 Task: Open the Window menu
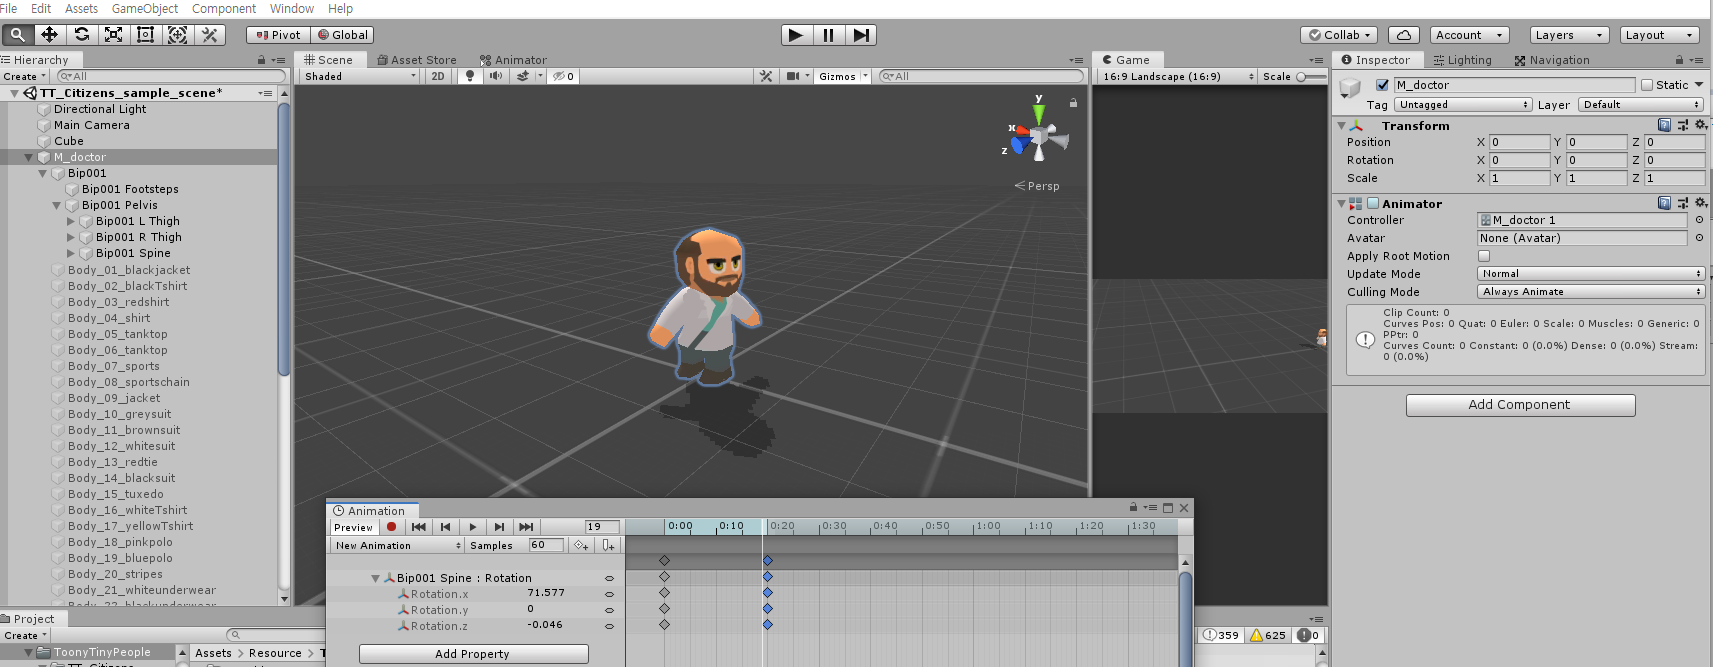(x=292, y=8)
